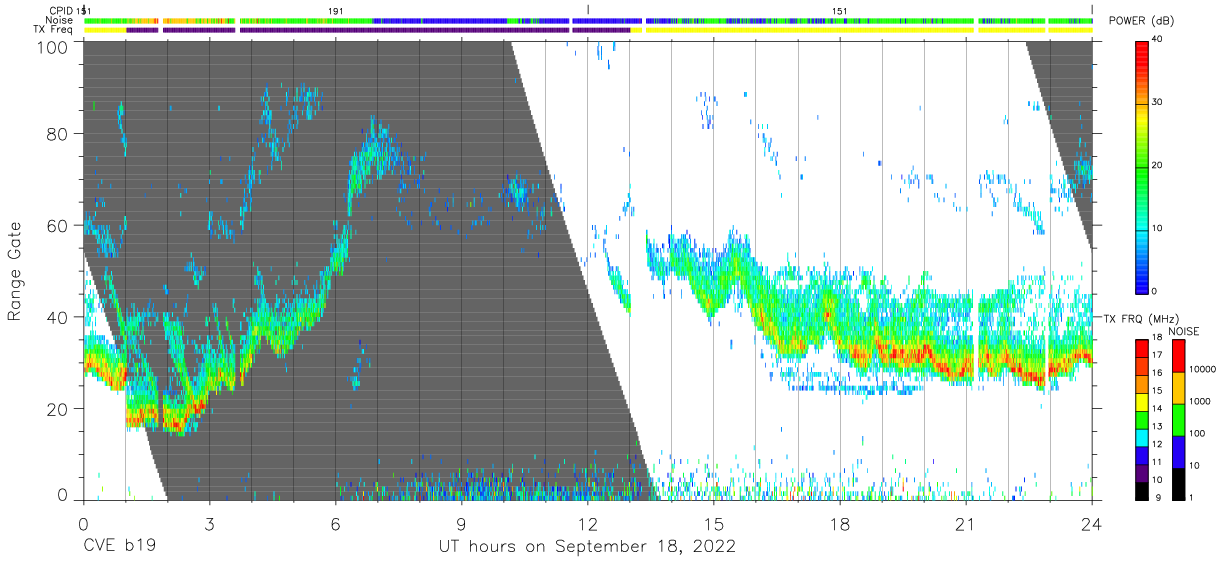The height and width of the screenshot is (567, 1228).
Task: Click the 40 label on power colorbar
Action: pos(1157,40)
